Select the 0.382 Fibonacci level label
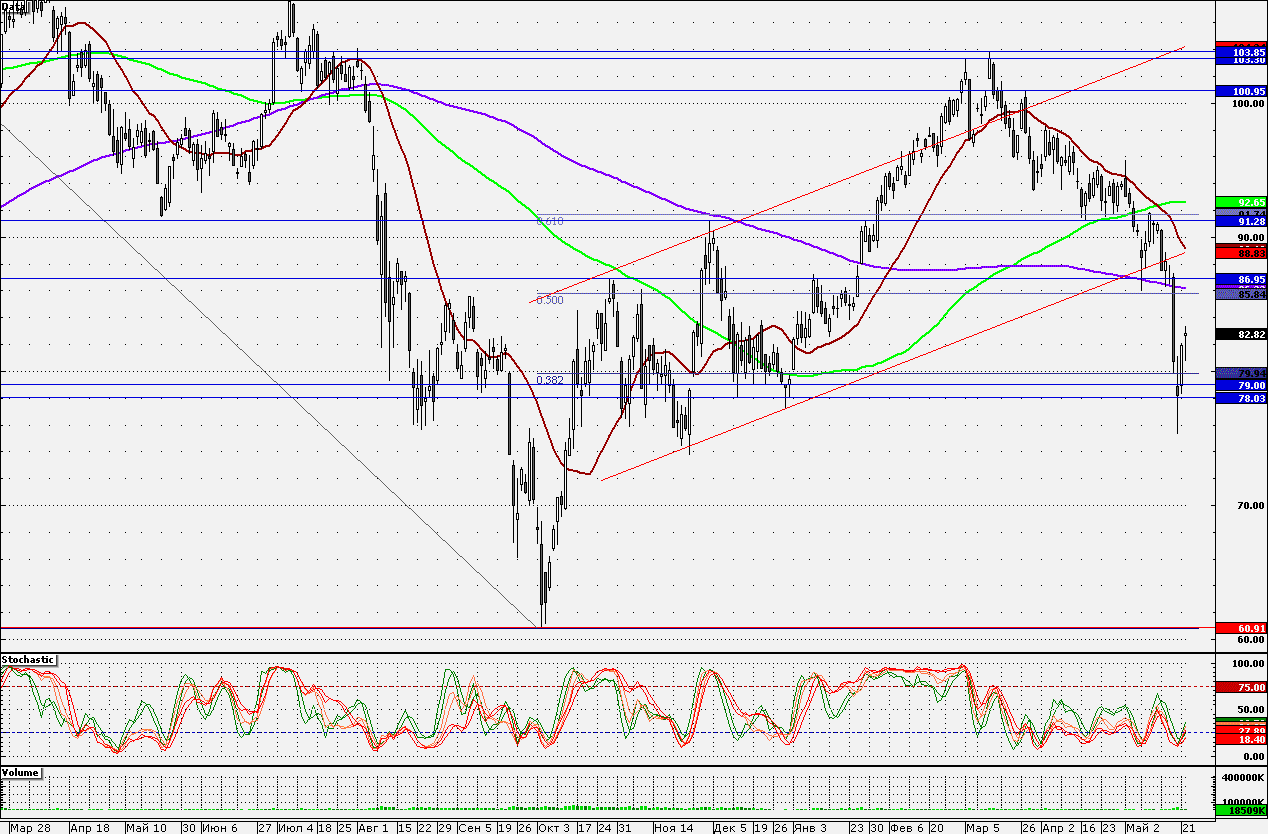 (x=550, y=380)
